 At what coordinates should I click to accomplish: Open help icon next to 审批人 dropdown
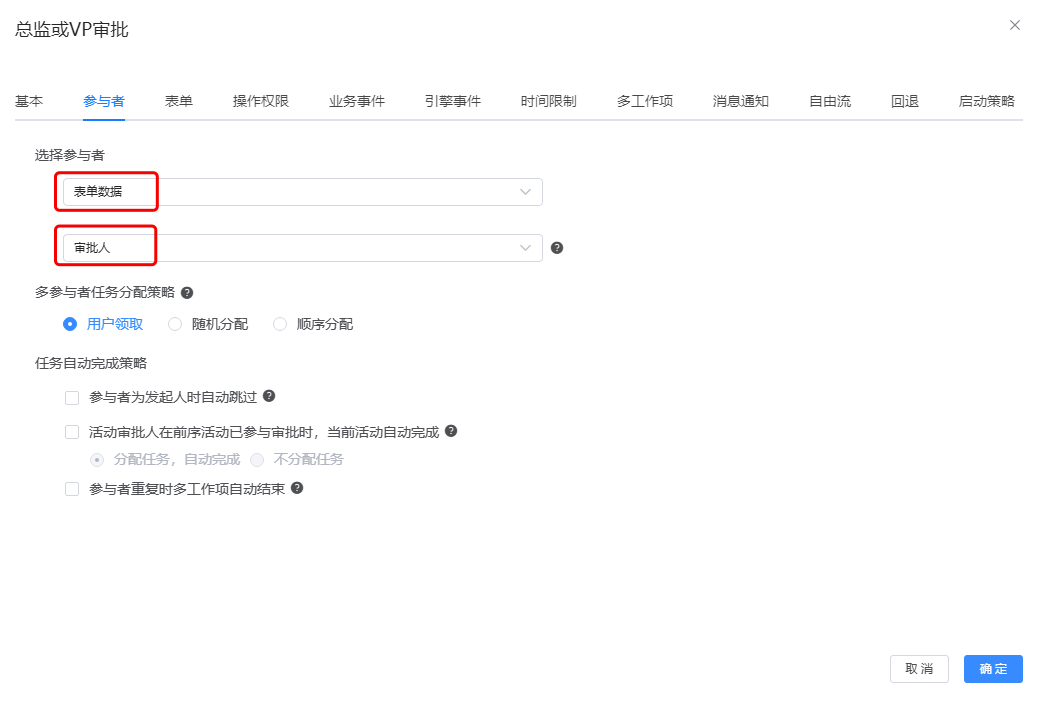point(557,247)
